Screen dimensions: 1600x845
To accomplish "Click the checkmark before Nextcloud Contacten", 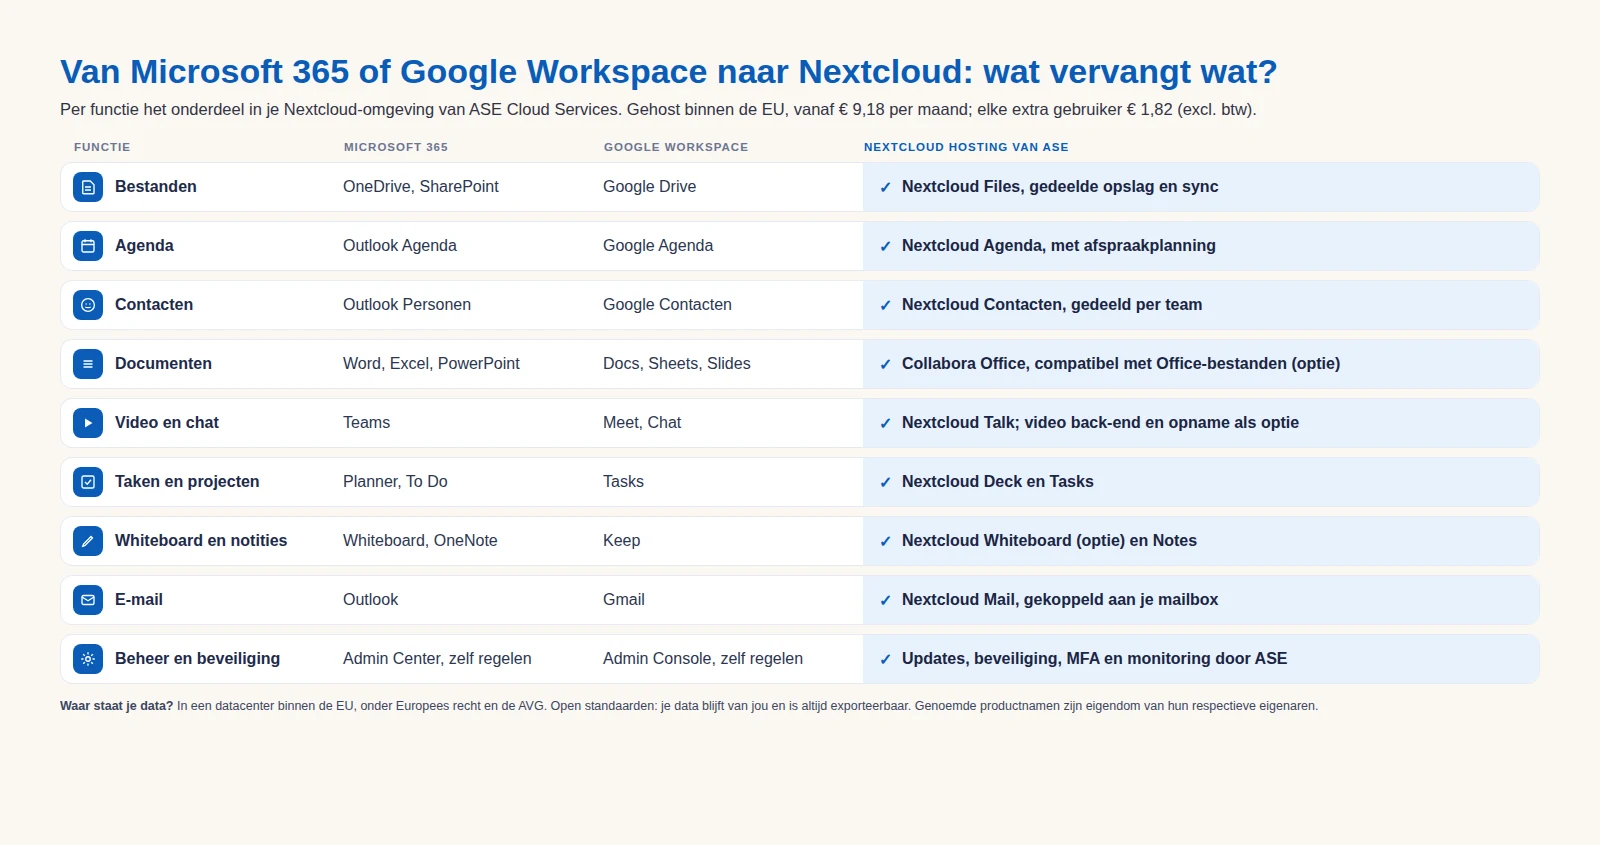I will [x=885, y=305].
